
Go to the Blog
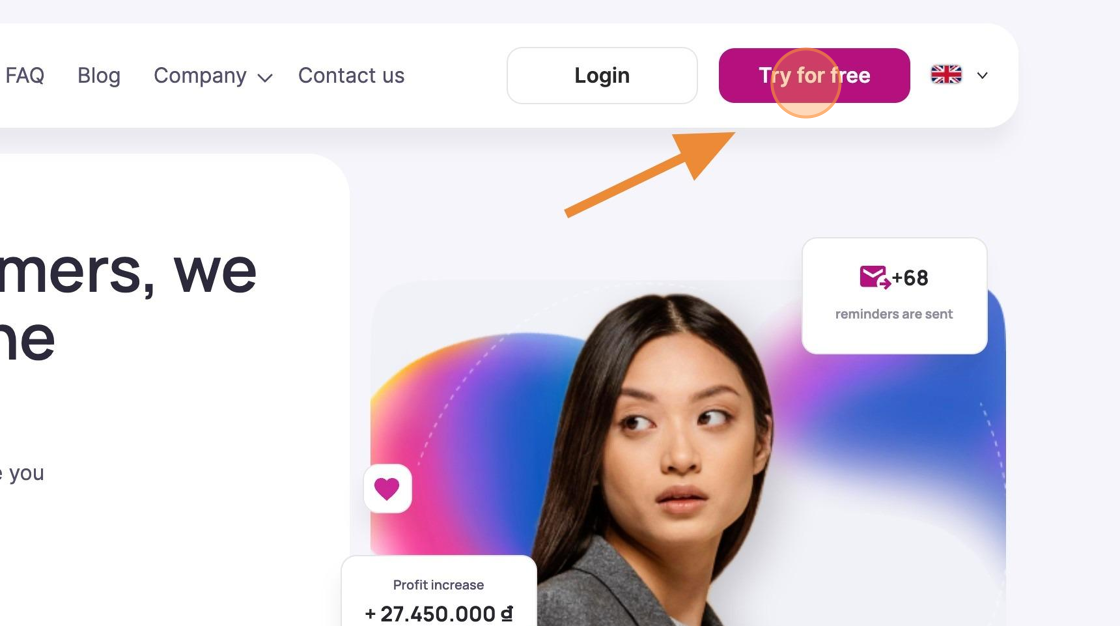coord(99,75)
